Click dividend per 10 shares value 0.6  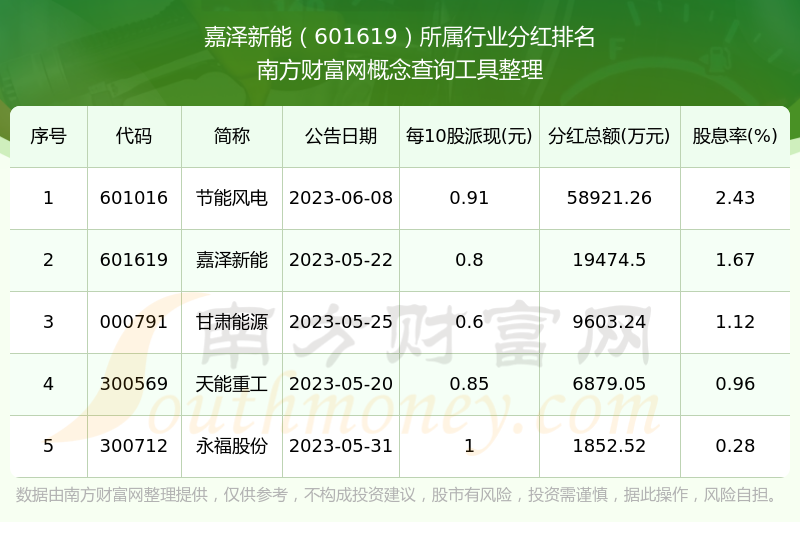click(469, 322)
